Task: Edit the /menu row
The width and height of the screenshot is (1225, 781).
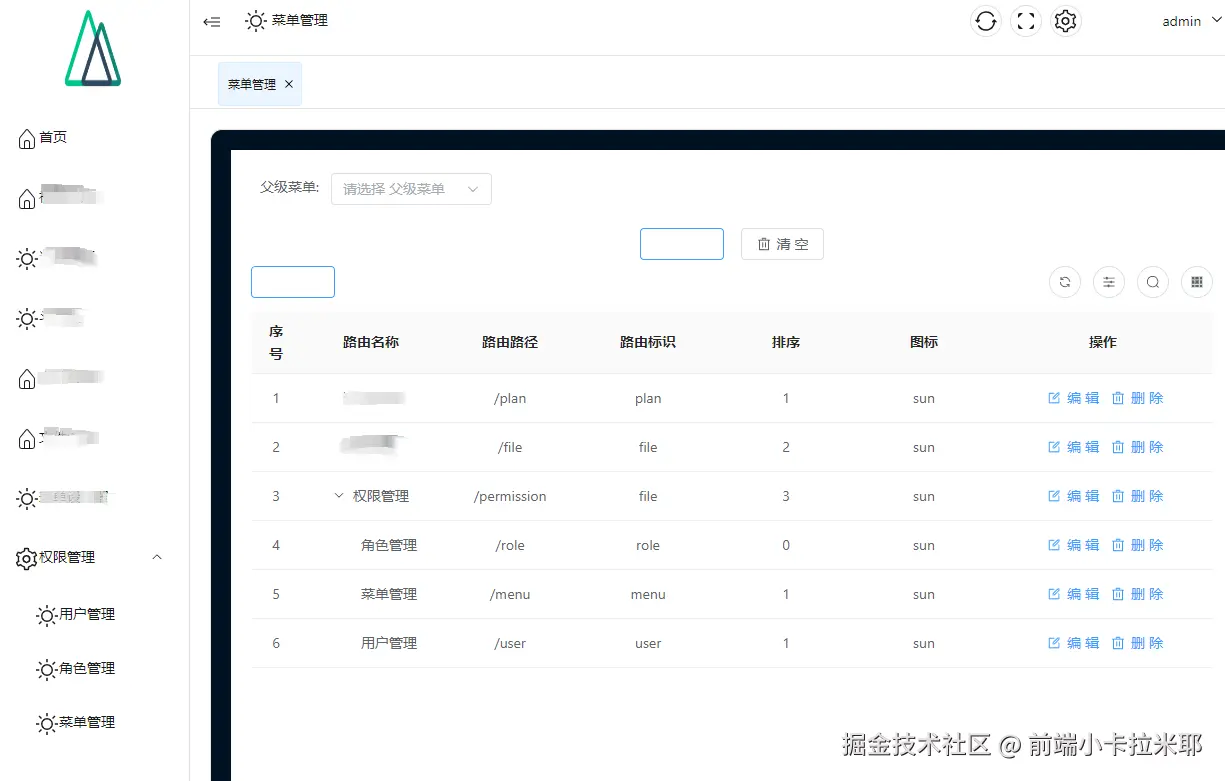Action: pos(1074,594)
